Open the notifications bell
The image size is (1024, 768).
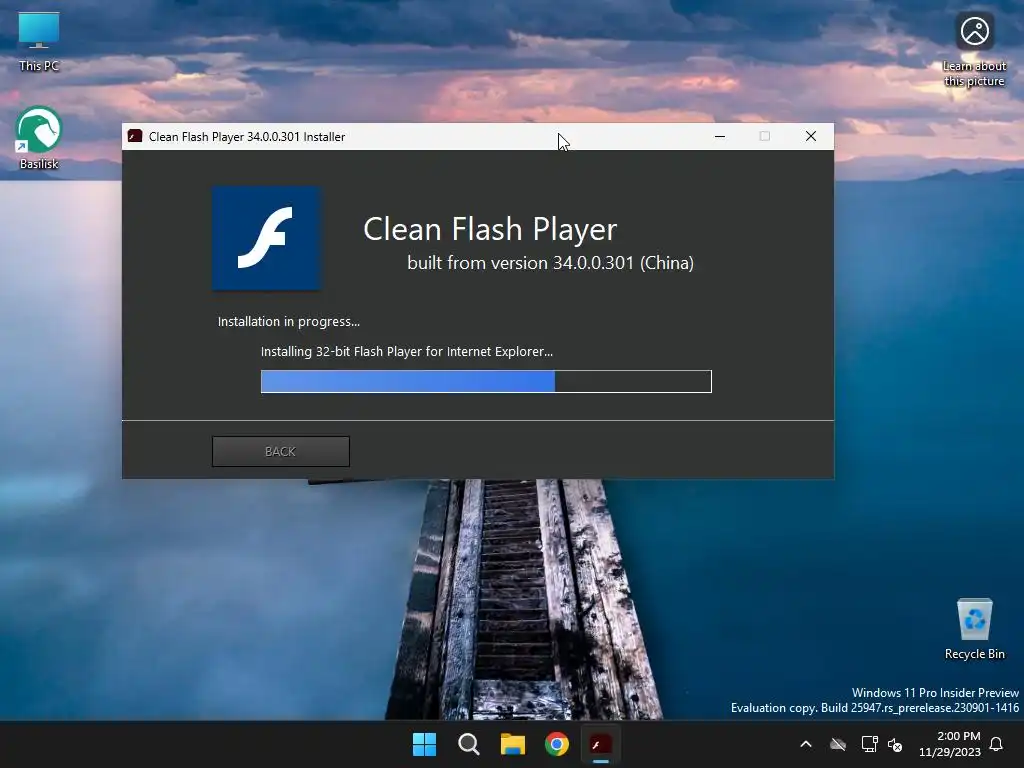tap(996, 744)
